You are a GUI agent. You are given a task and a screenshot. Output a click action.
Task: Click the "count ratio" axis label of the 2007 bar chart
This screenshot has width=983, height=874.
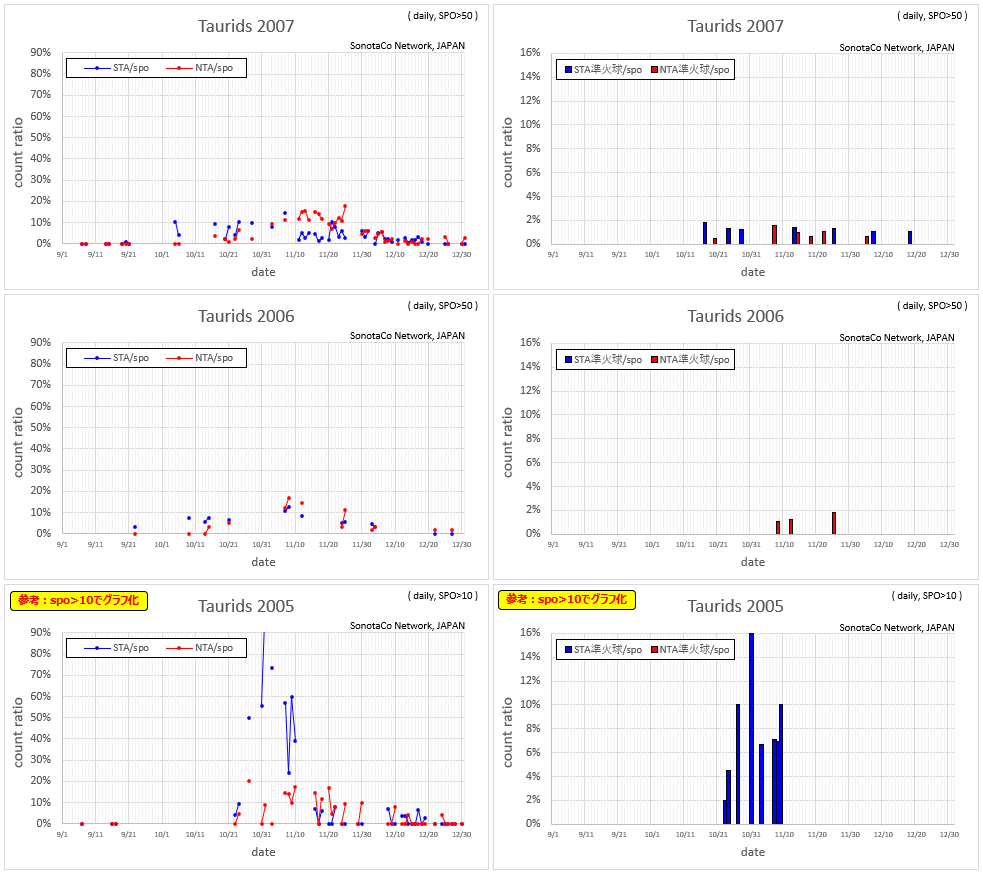[x=507, y=152]
